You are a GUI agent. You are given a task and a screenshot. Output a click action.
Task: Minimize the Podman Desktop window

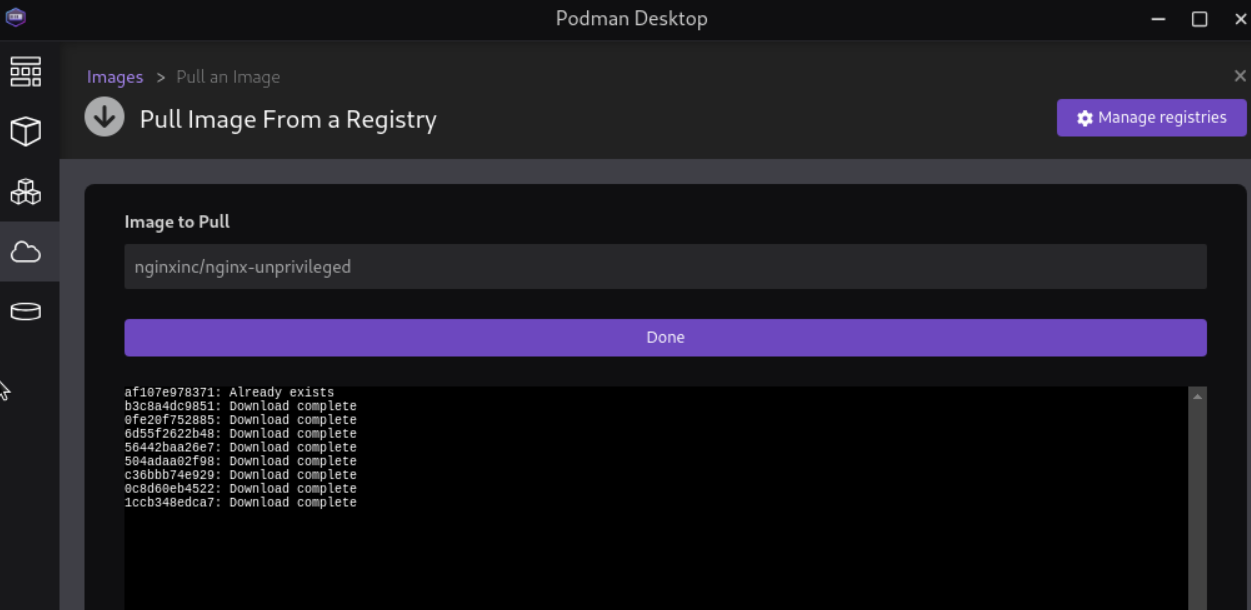click(x=1159, y=19)
